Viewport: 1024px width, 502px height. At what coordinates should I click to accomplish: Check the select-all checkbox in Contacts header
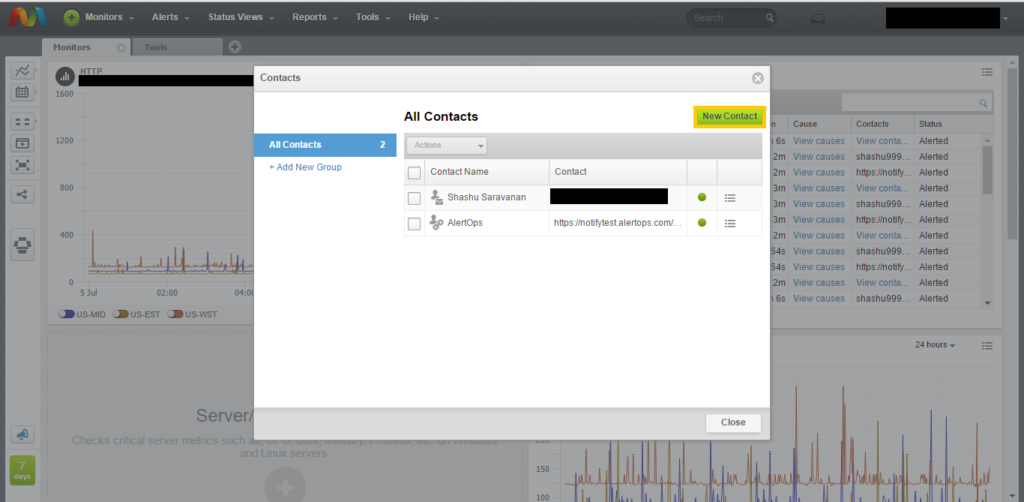[x=414, y=172]
